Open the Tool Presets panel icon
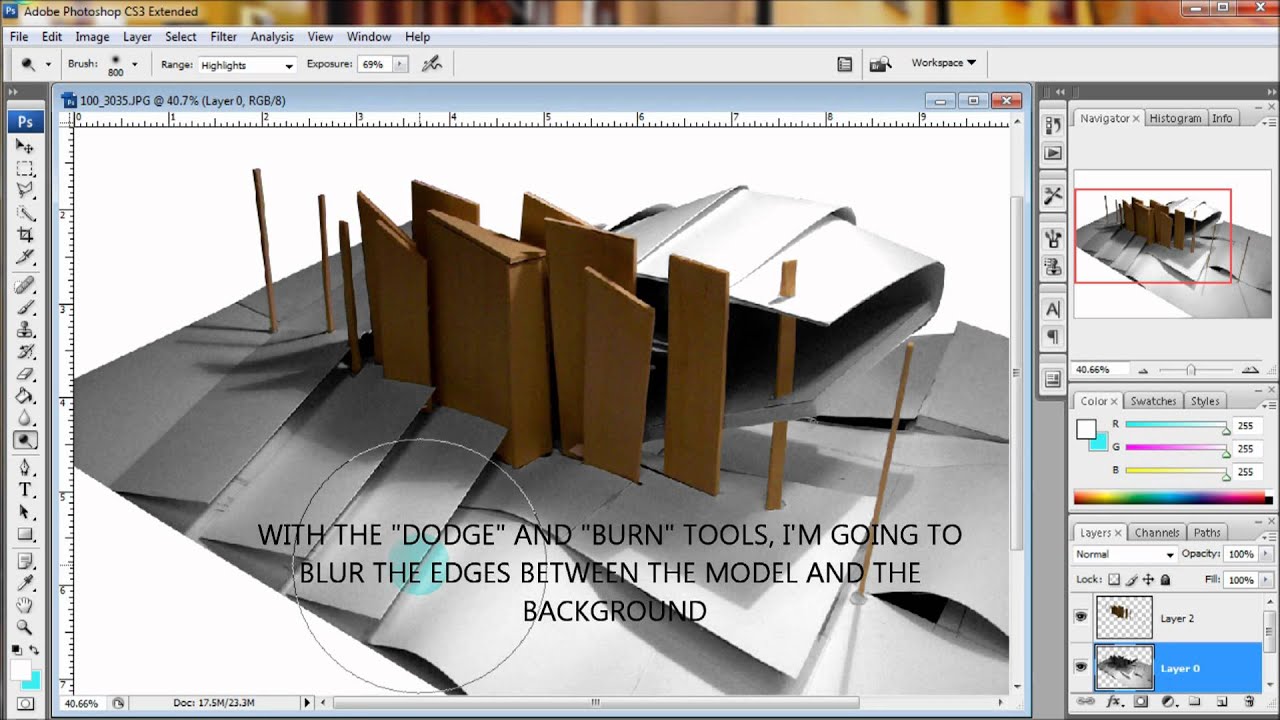 click(1052, 195)
